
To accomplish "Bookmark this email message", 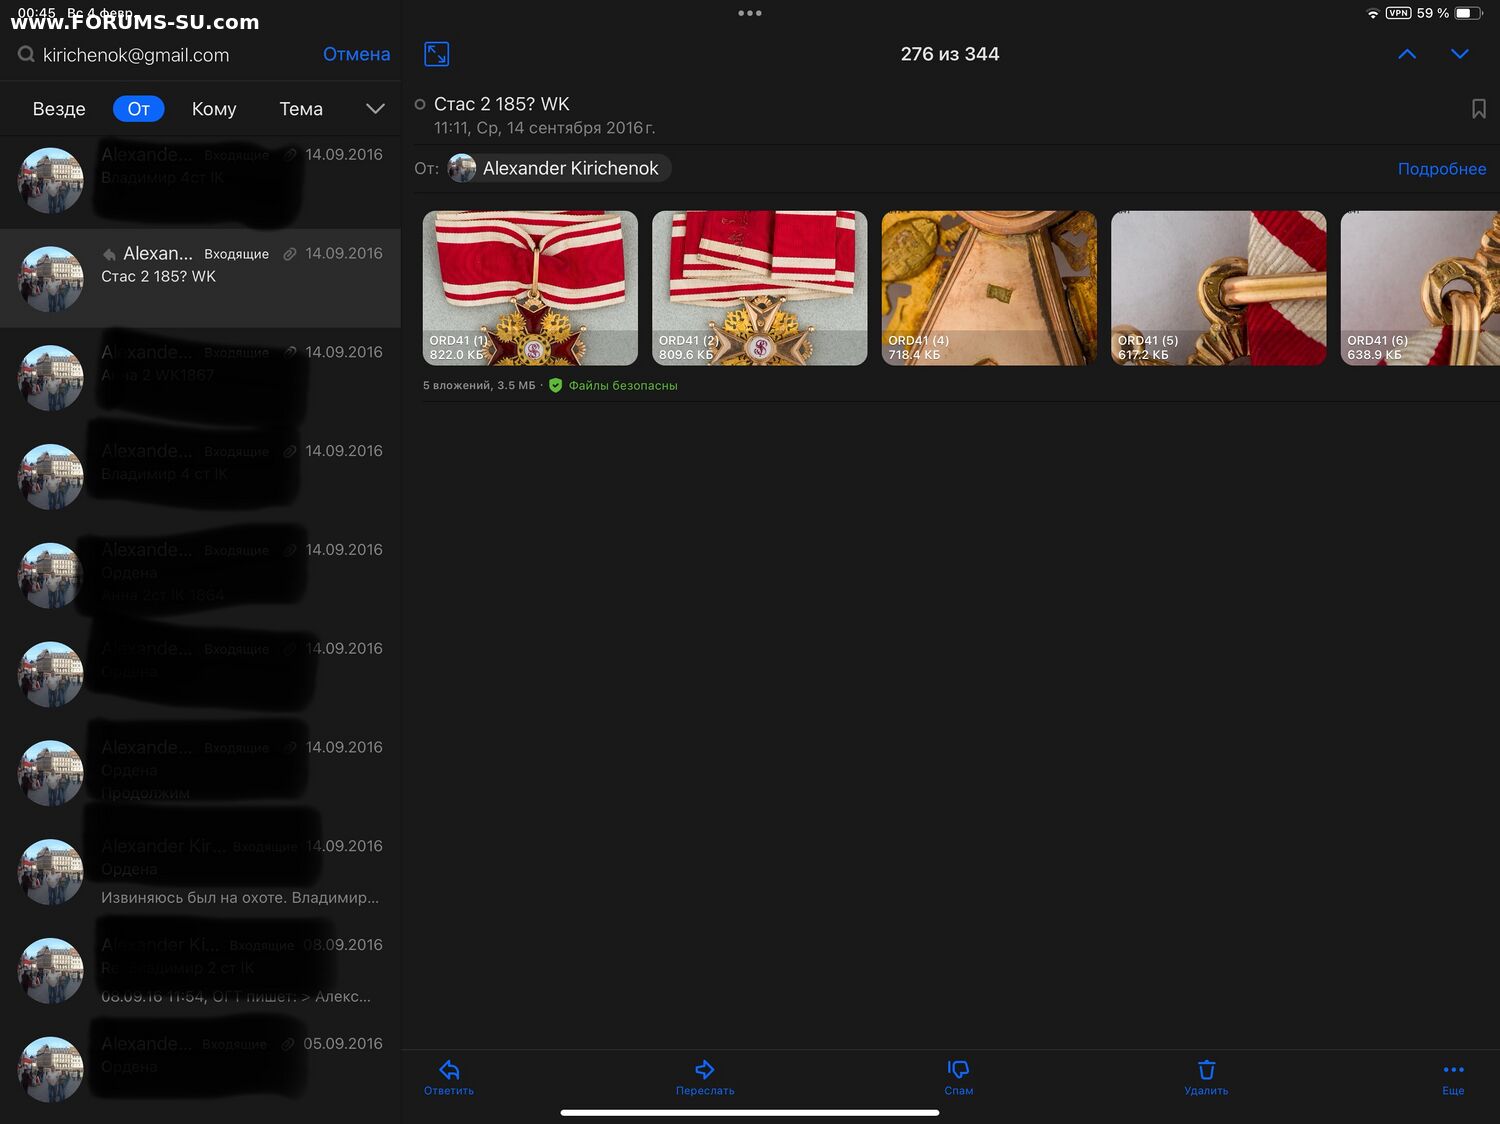I will pos(1478,109).
